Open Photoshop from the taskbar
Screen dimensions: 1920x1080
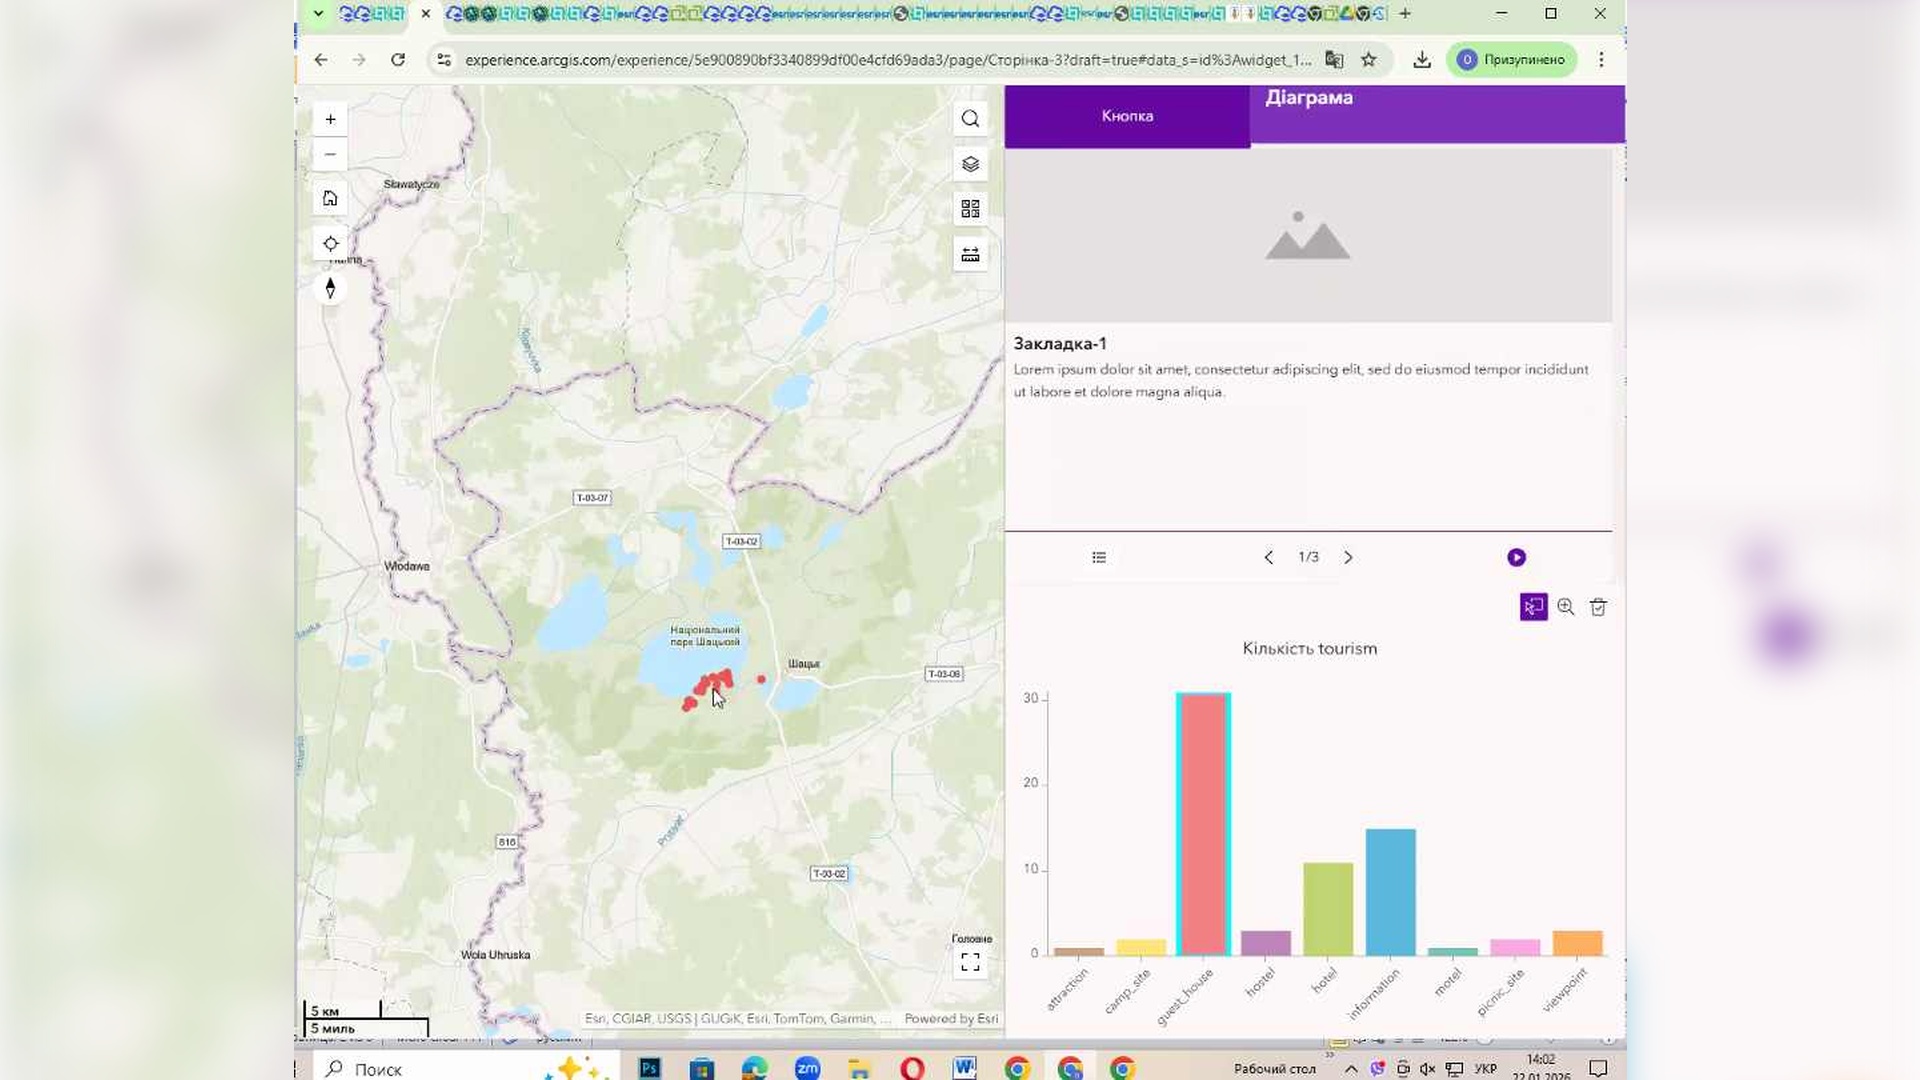[649, 1068]
